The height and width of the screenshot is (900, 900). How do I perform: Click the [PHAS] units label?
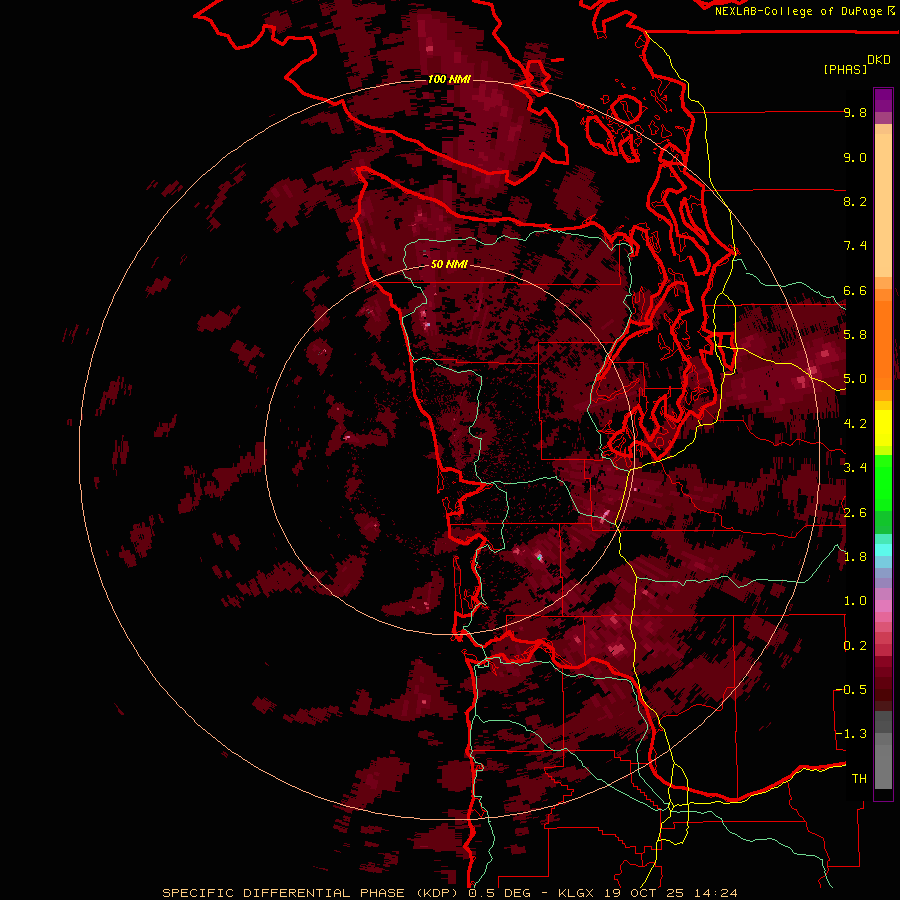(845, 70)
